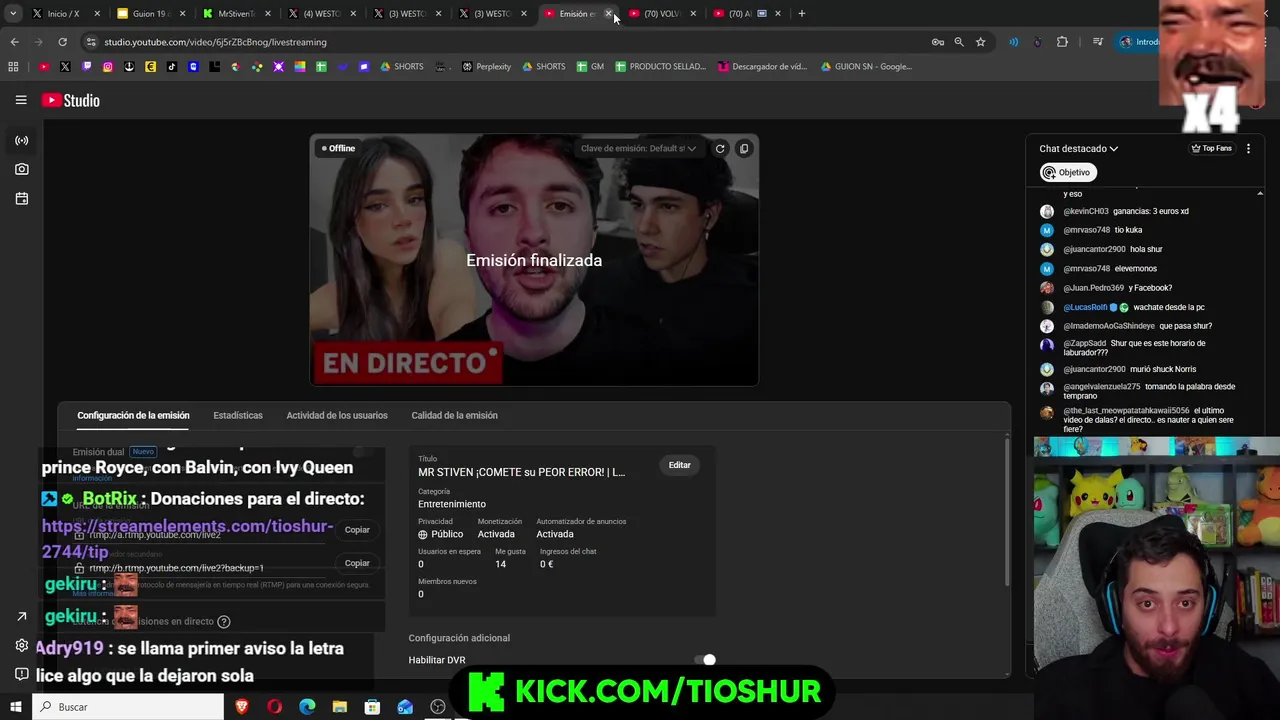Open a new browser tab with plus
Image resolution: width=1280 pixels, height=720 pixels.
point(801,14)
